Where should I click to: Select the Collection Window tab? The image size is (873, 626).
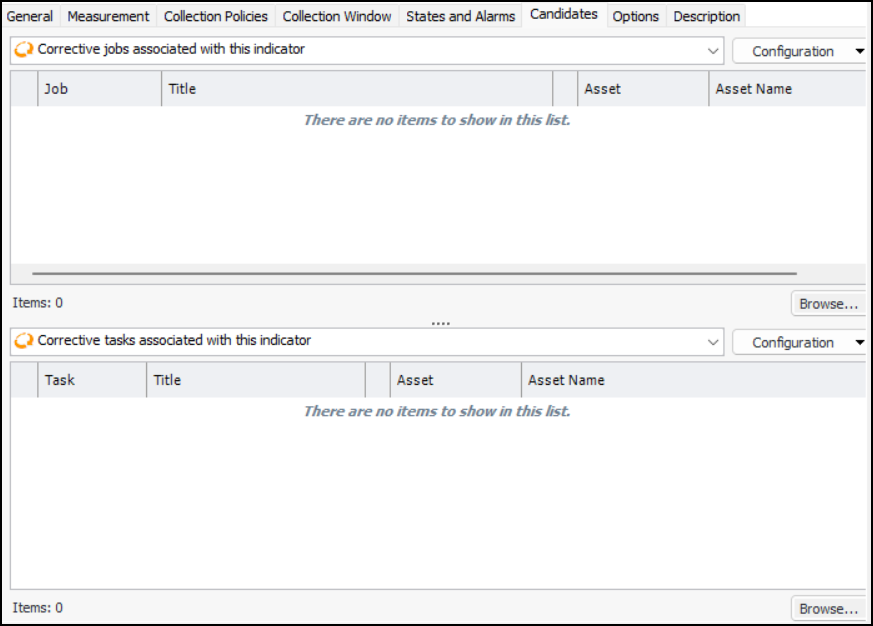tap(337, 16)
